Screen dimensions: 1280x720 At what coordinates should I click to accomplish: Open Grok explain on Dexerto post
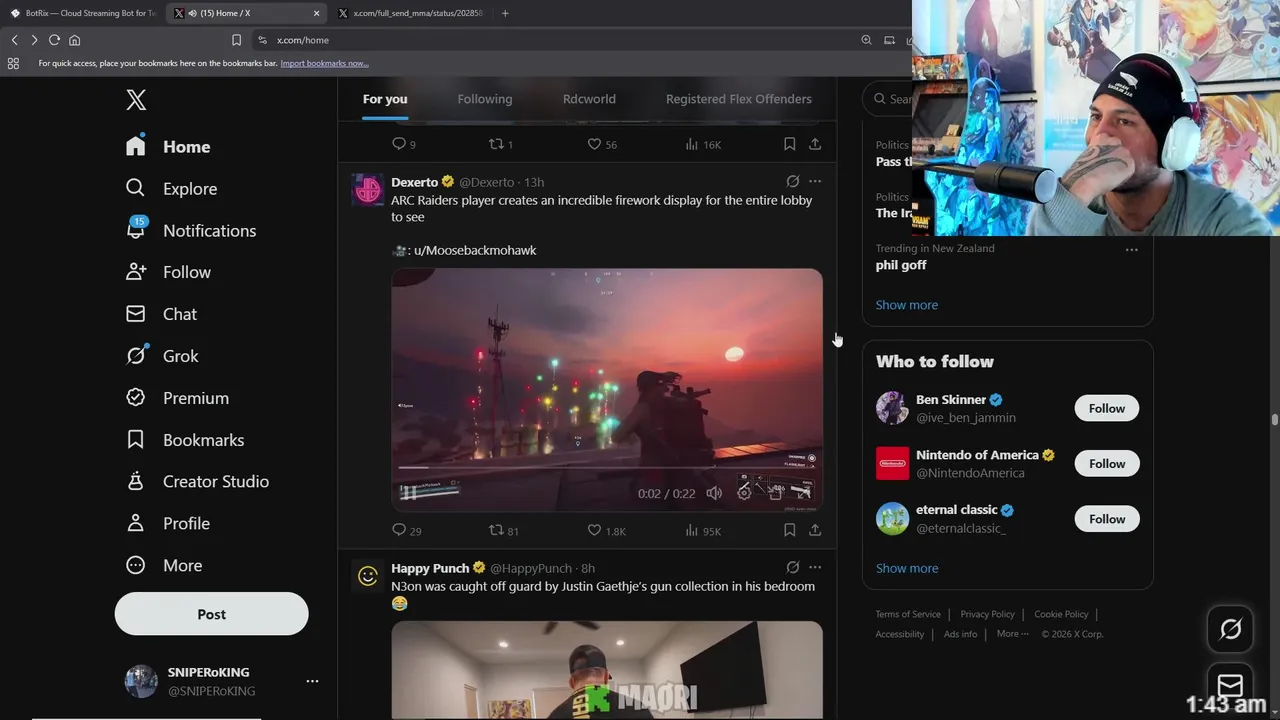coord(792,181)
